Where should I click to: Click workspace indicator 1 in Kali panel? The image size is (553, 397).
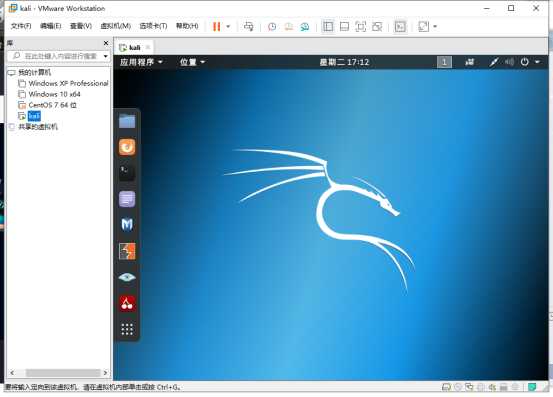point(444,62)
